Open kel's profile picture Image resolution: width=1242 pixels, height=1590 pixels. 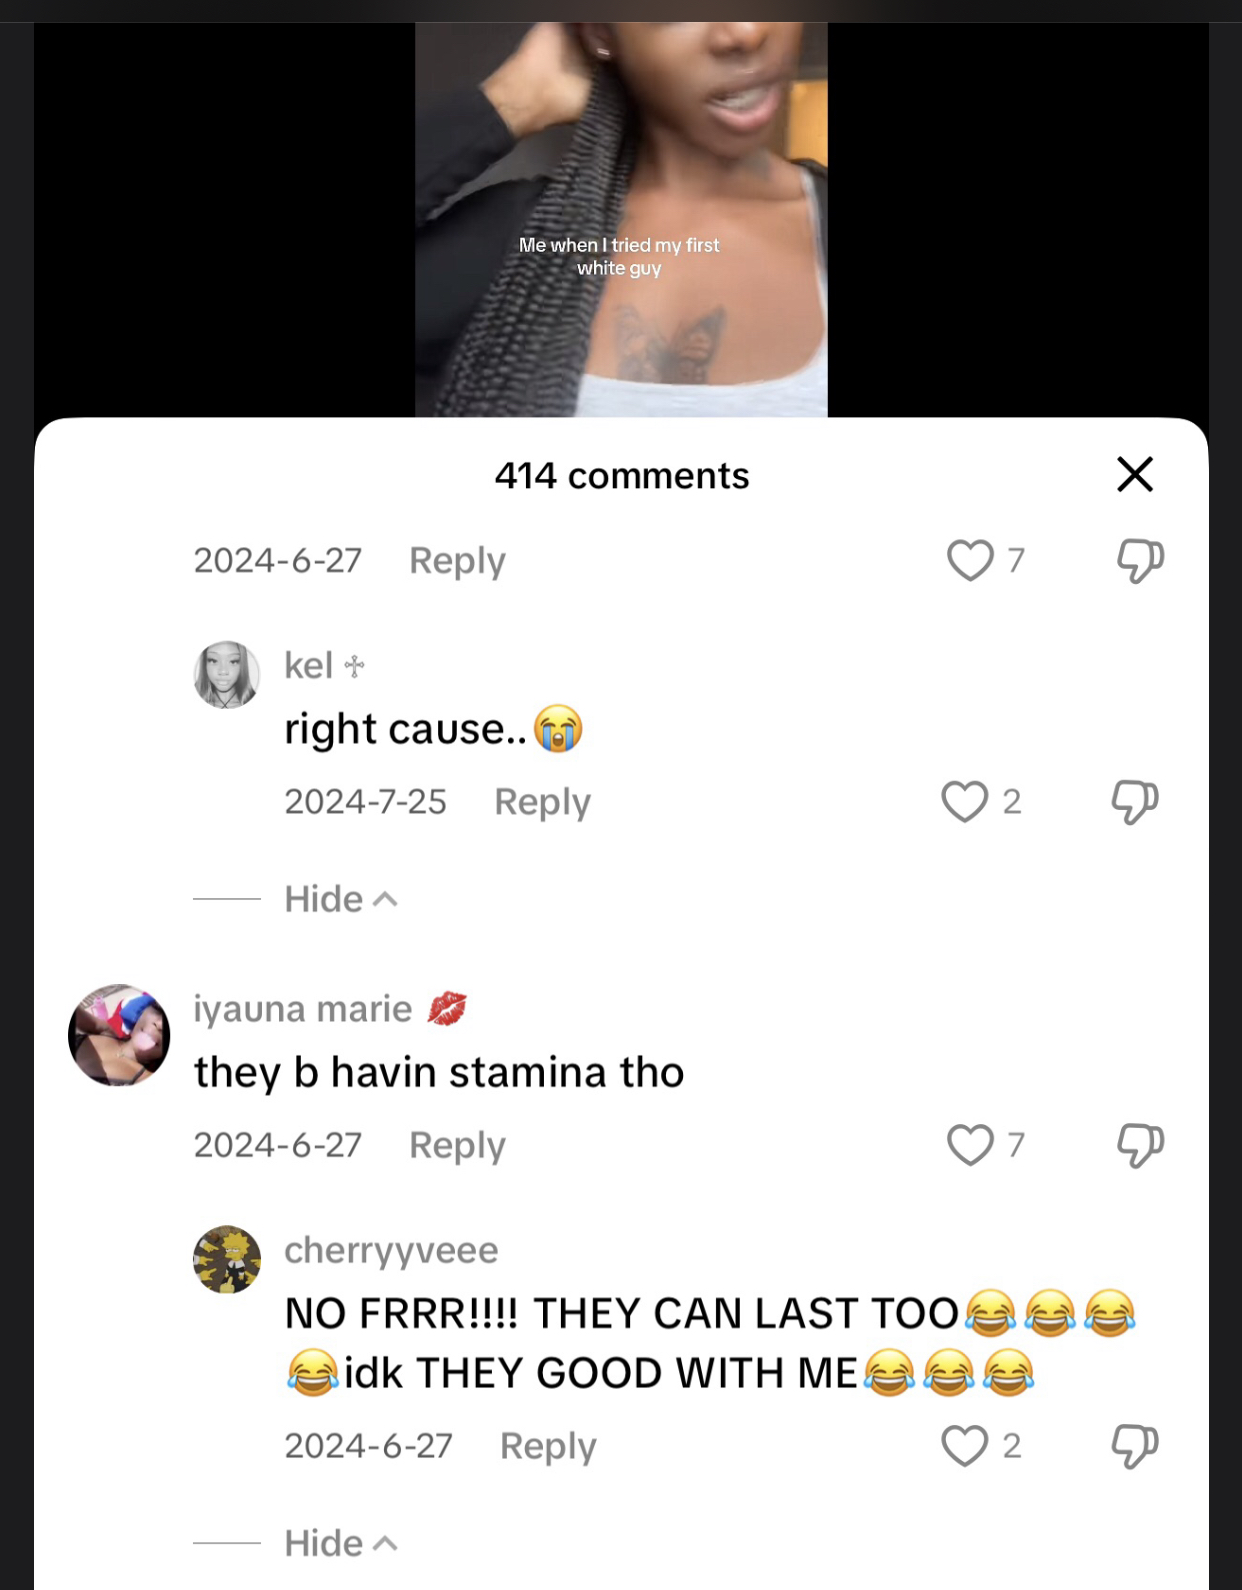[x=227, y=675]
